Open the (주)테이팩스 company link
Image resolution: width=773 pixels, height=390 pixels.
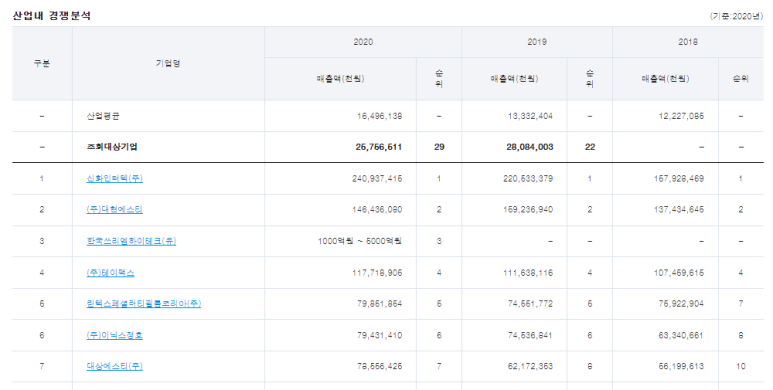tap(110, 273)
